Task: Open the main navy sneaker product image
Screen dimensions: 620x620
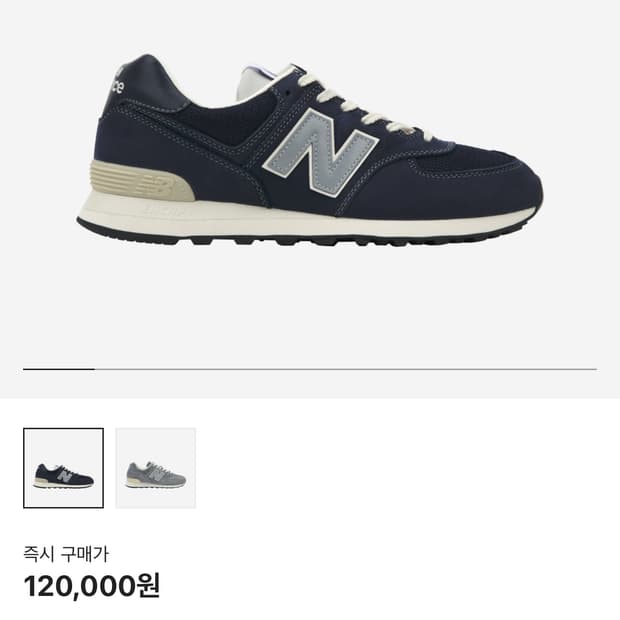Action: click(x=310, y=150)
